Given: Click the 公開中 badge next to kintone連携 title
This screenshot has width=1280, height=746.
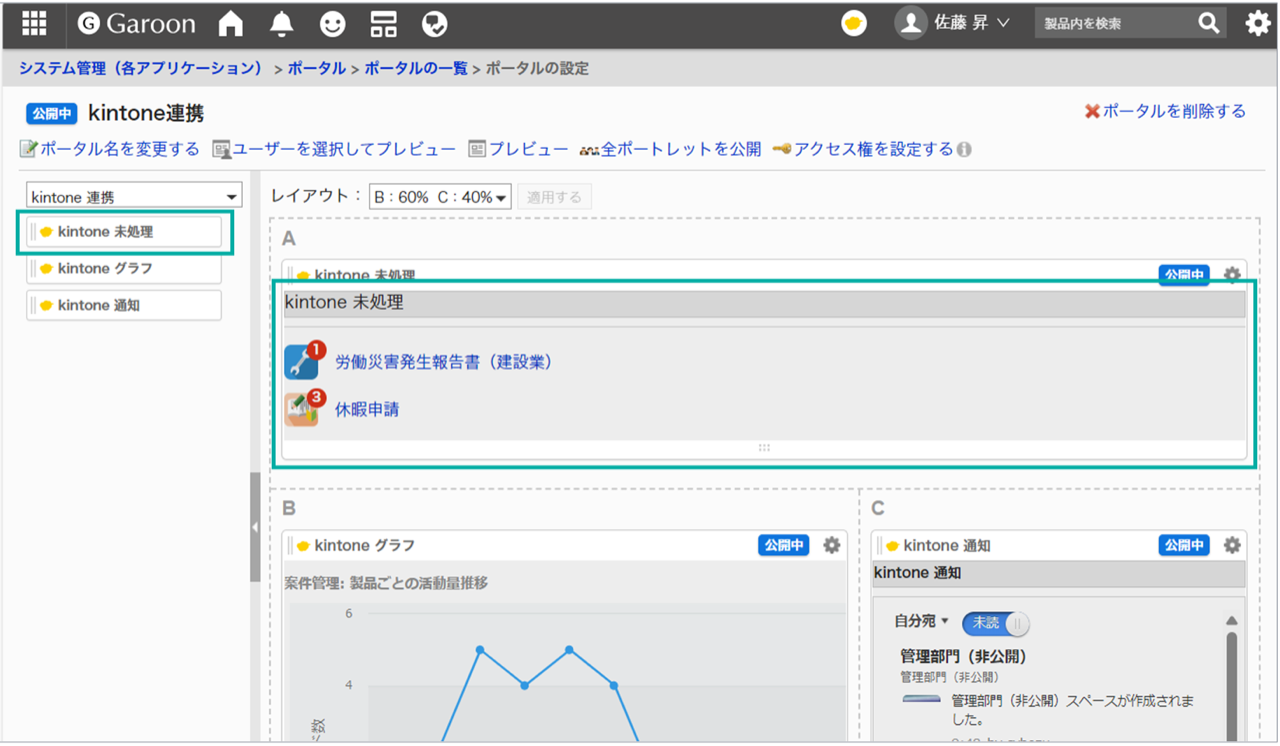Looking at the screenshot, I should (x=52, y=113).
